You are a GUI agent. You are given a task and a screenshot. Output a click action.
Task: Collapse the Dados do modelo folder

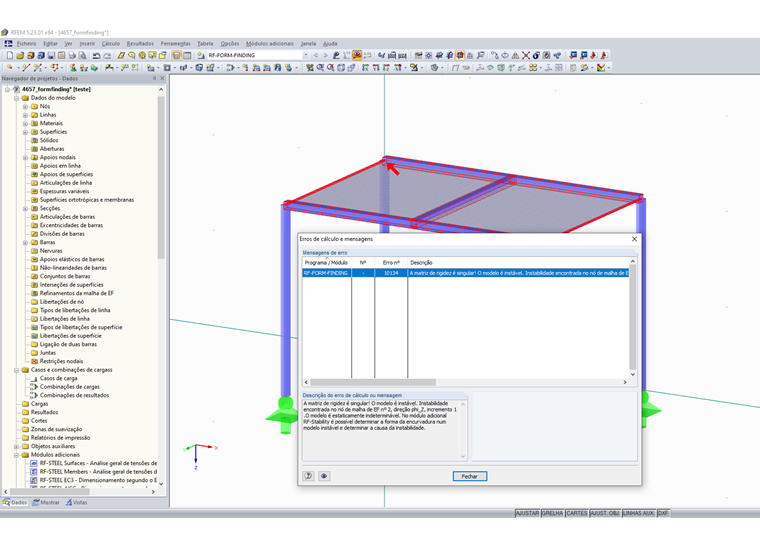coord(16,98)
